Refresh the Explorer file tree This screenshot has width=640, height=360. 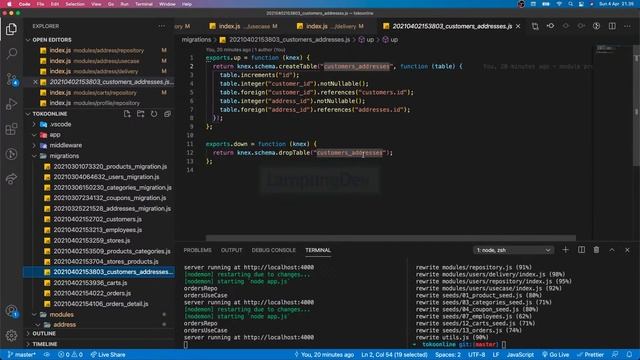154,114
